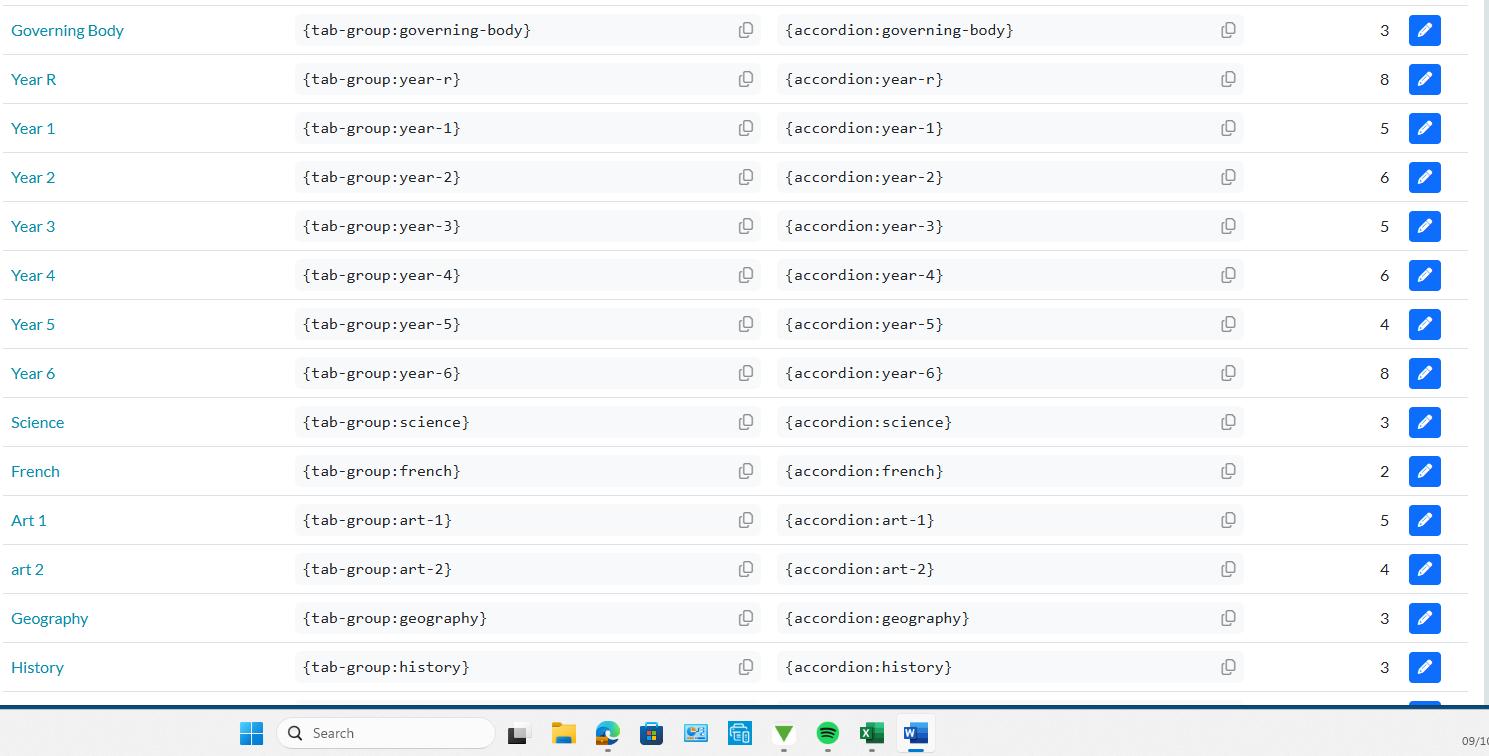The image size is (1489, 756).
Task: Copy the tab-group:french shortcode
Action: coord(746,471)
